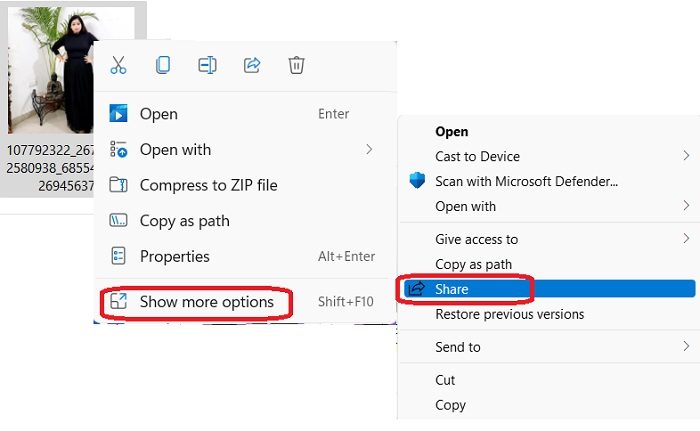Choose Restore previous versions

coord(510,314)
